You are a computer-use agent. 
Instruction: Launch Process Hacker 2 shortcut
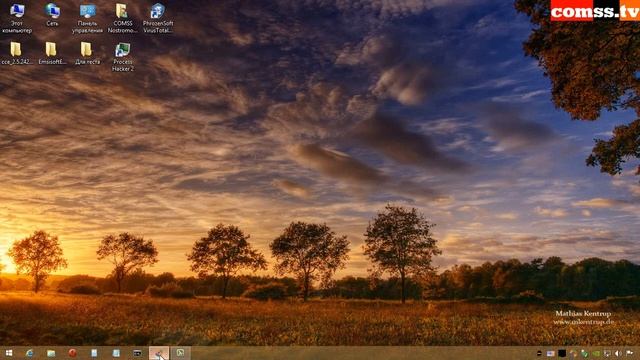pos(122,57)
